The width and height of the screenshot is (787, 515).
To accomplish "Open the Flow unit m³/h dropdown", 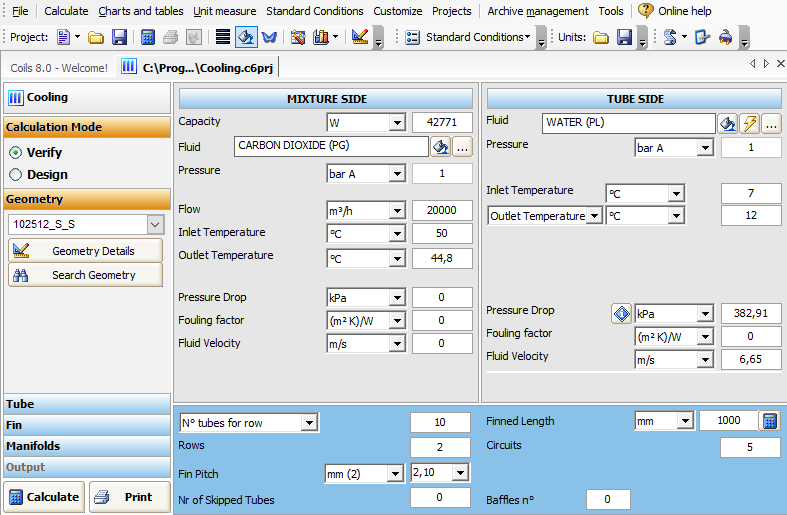I will [397, 211].
